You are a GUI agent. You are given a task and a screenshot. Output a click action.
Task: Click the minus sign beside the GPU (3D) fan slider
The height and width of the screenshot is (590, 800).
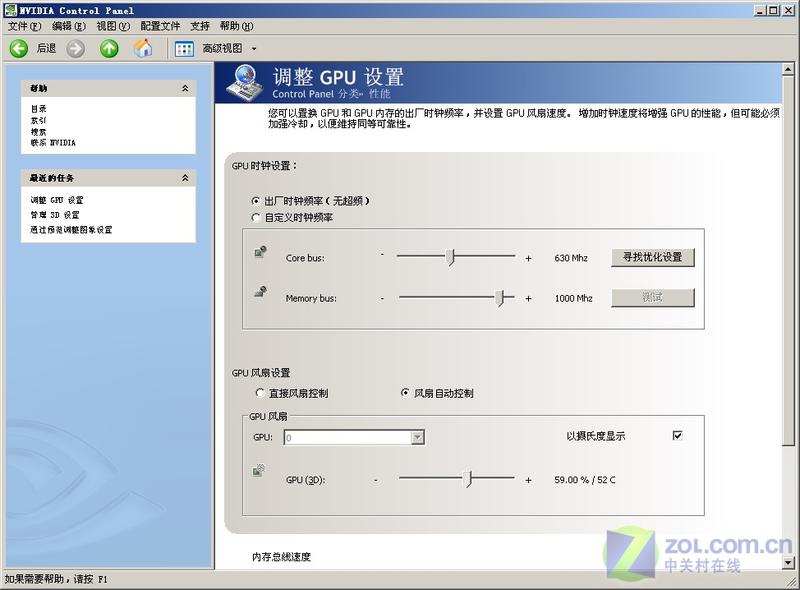point(376,480)
